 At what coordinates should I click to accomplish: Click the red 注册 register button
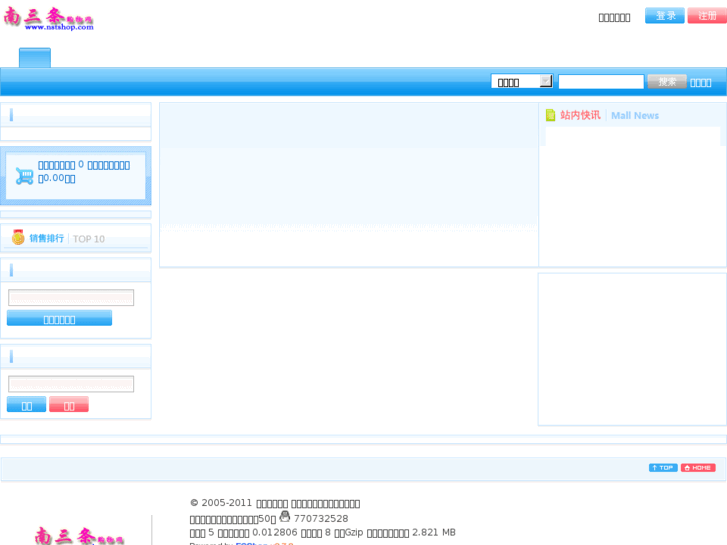pos(707,15)
